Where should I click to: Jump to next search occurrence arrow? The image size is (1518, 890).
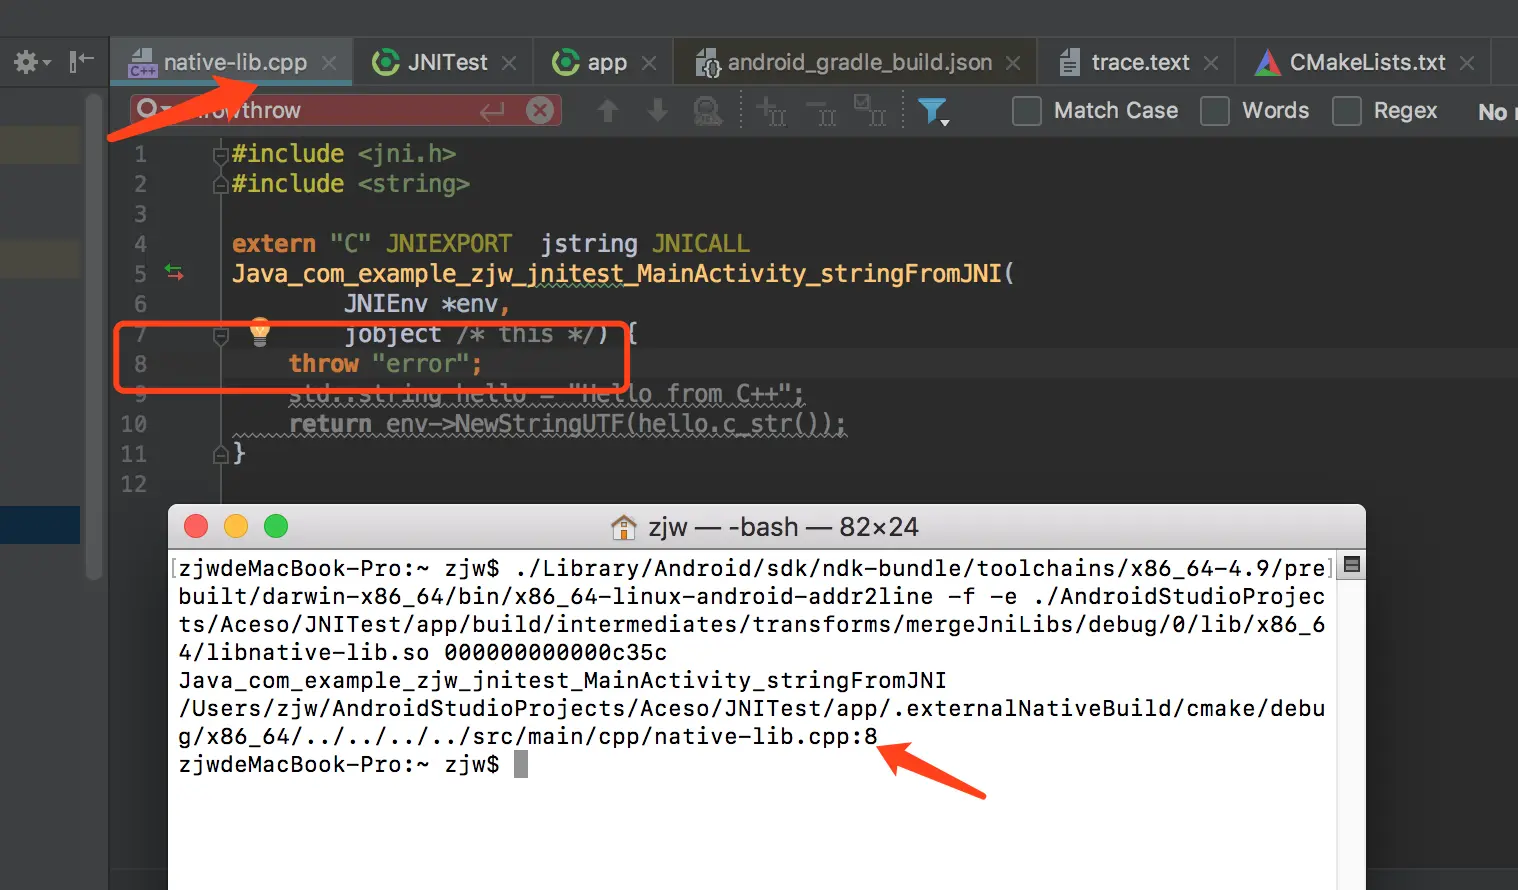tap(658, 111)
